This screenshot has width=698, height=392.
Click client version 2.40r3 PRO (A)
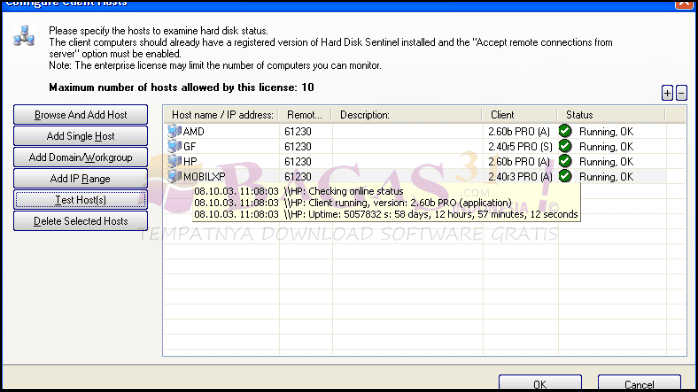point(520,177)
